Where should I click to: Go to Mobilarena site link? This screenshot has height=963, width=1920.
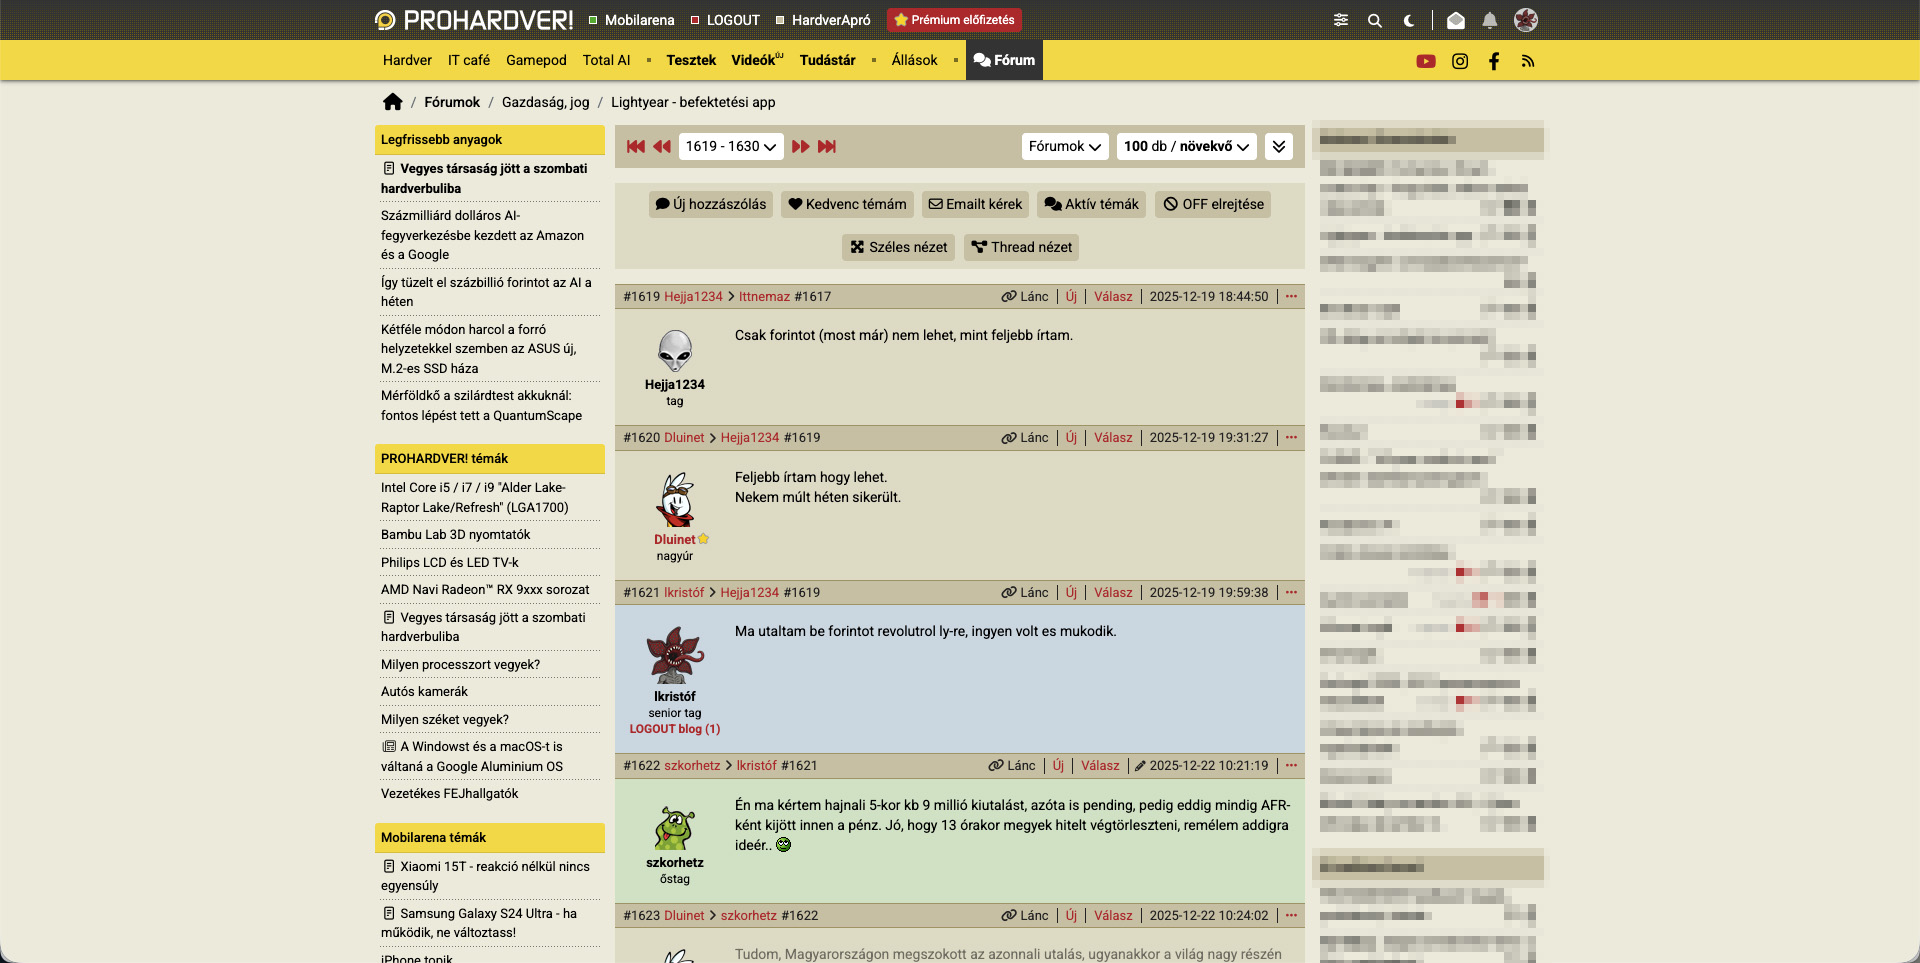(x=631, y=20)
